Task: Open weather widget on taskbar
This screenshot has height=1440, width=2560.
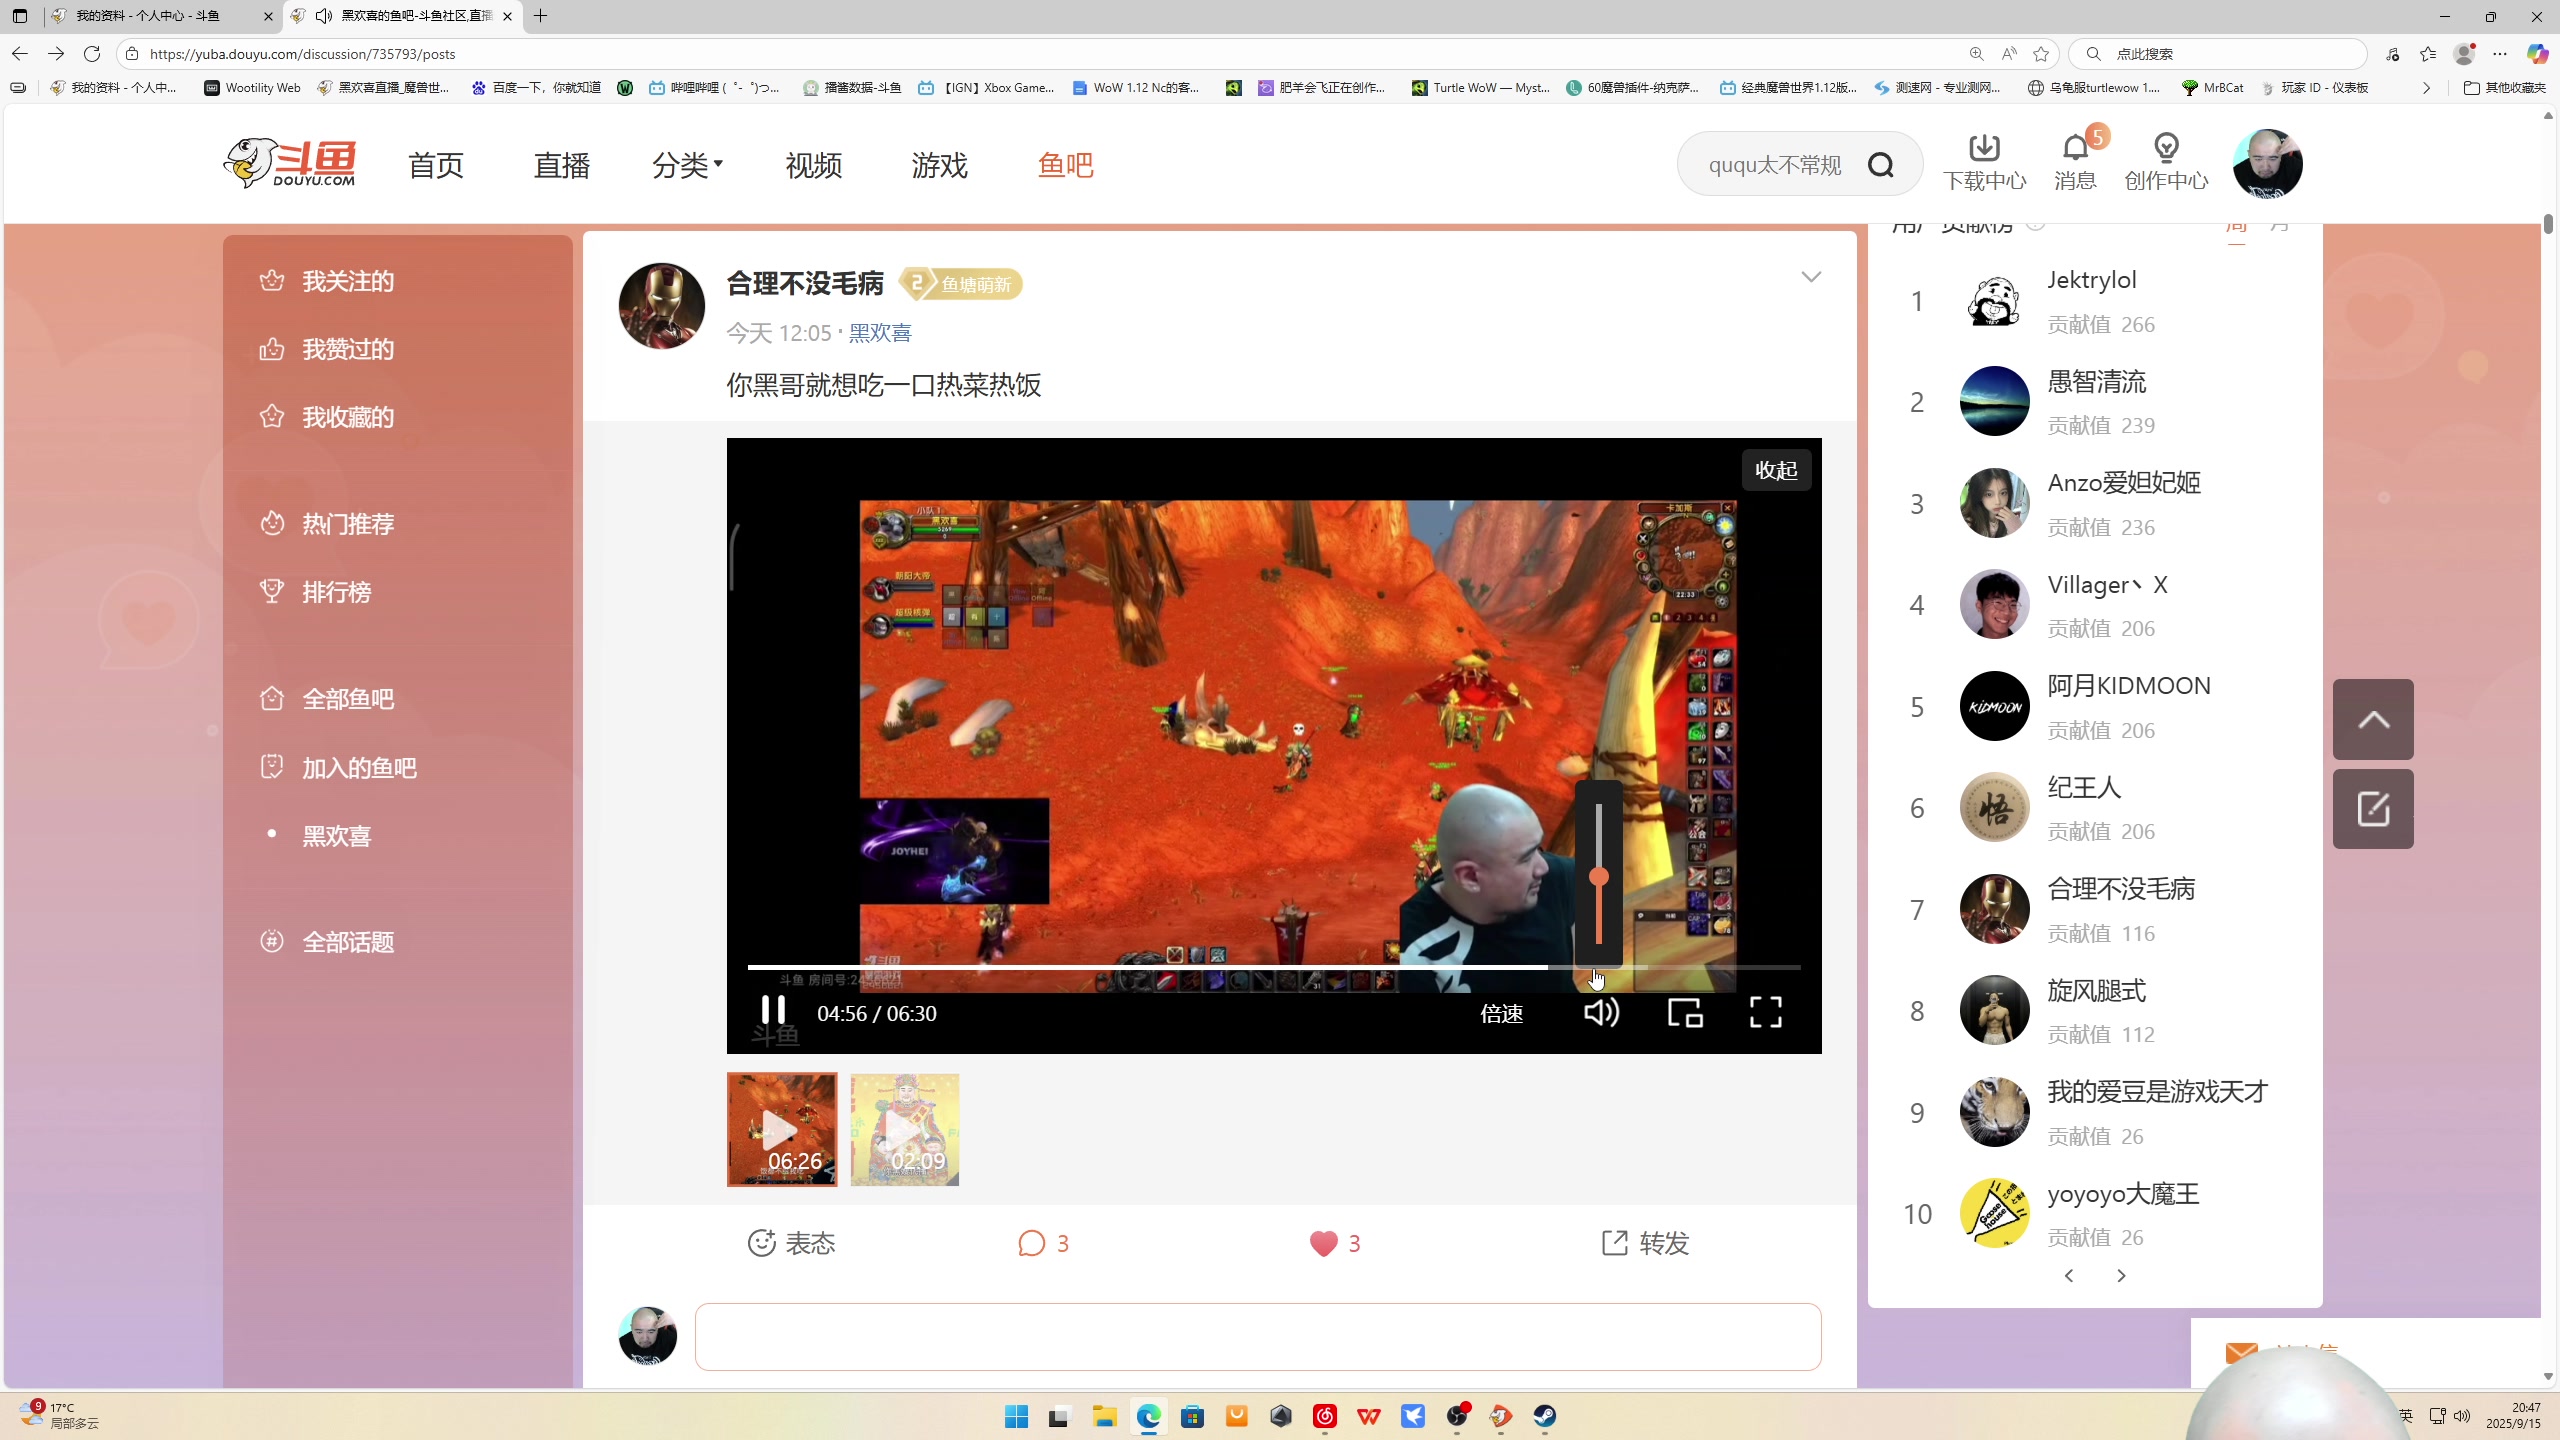Action: coord(60,1415)
